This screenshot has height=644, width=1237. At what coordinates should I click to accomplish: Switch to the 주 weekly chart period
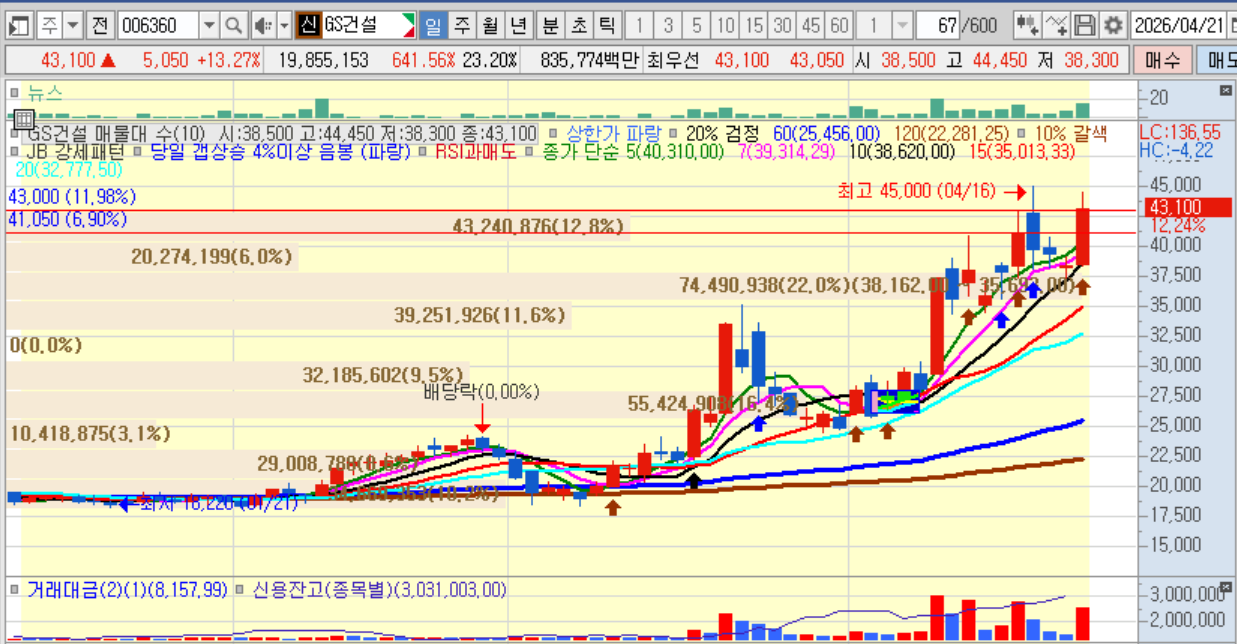tap(461, 24)
